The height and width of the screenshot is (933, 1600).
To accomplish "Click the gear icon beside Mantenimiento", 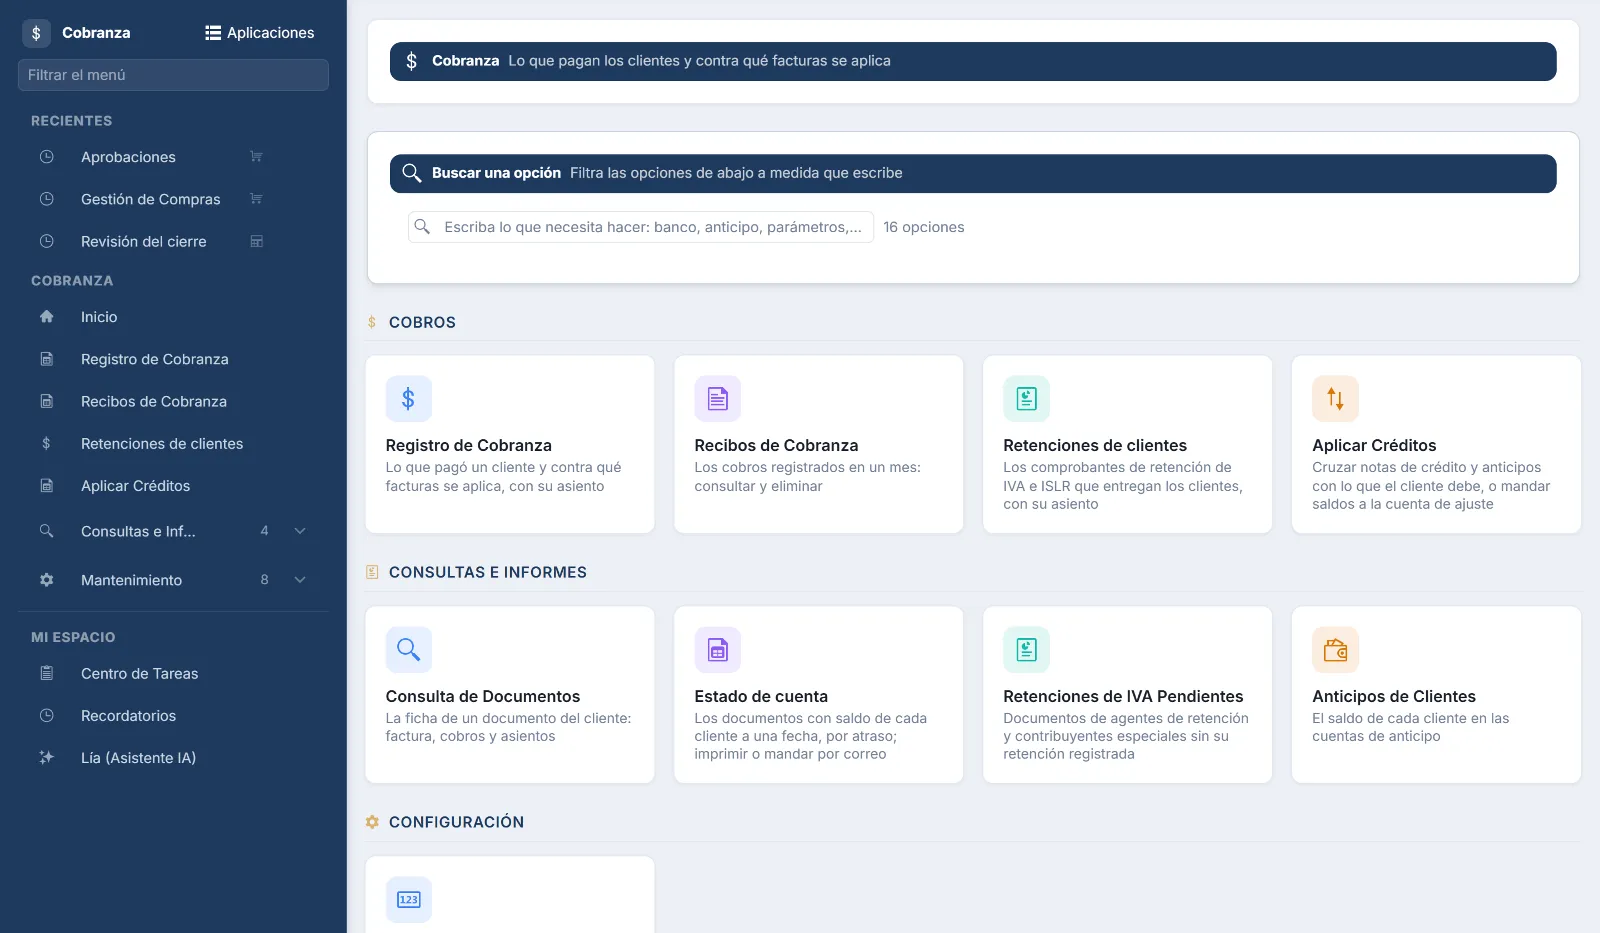I will [x=46, y=580].
